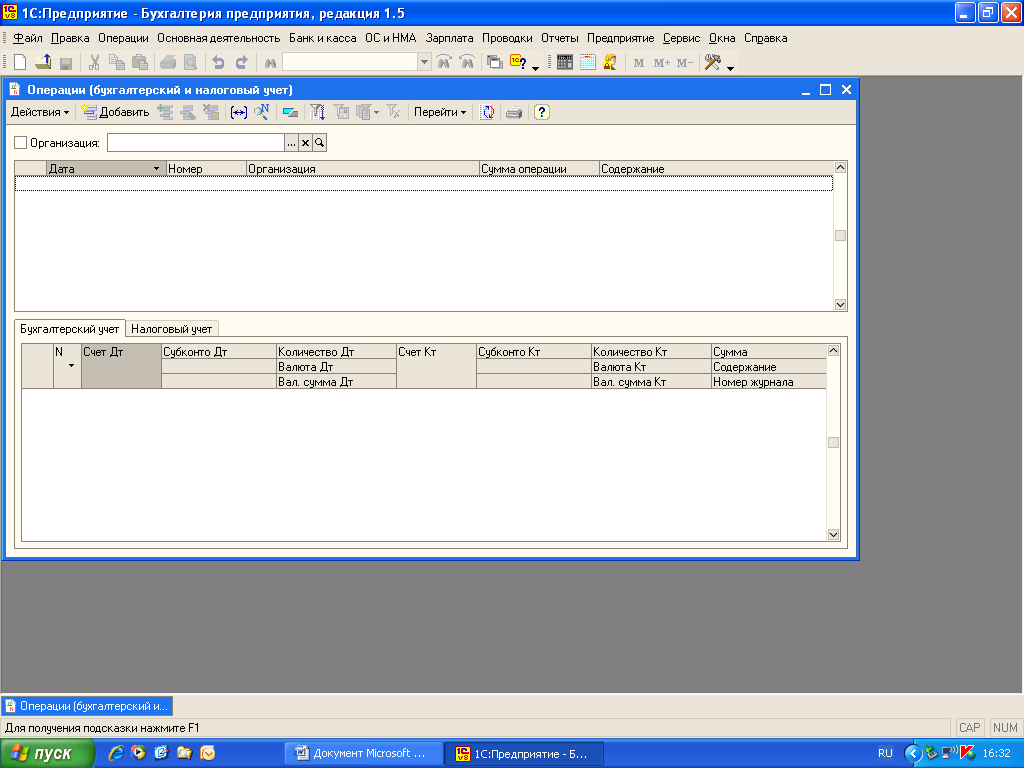The height and width of the screenshot is (768, 1024).
Task: Click the hammer and wrench tools icon
Action: (712, 63)
